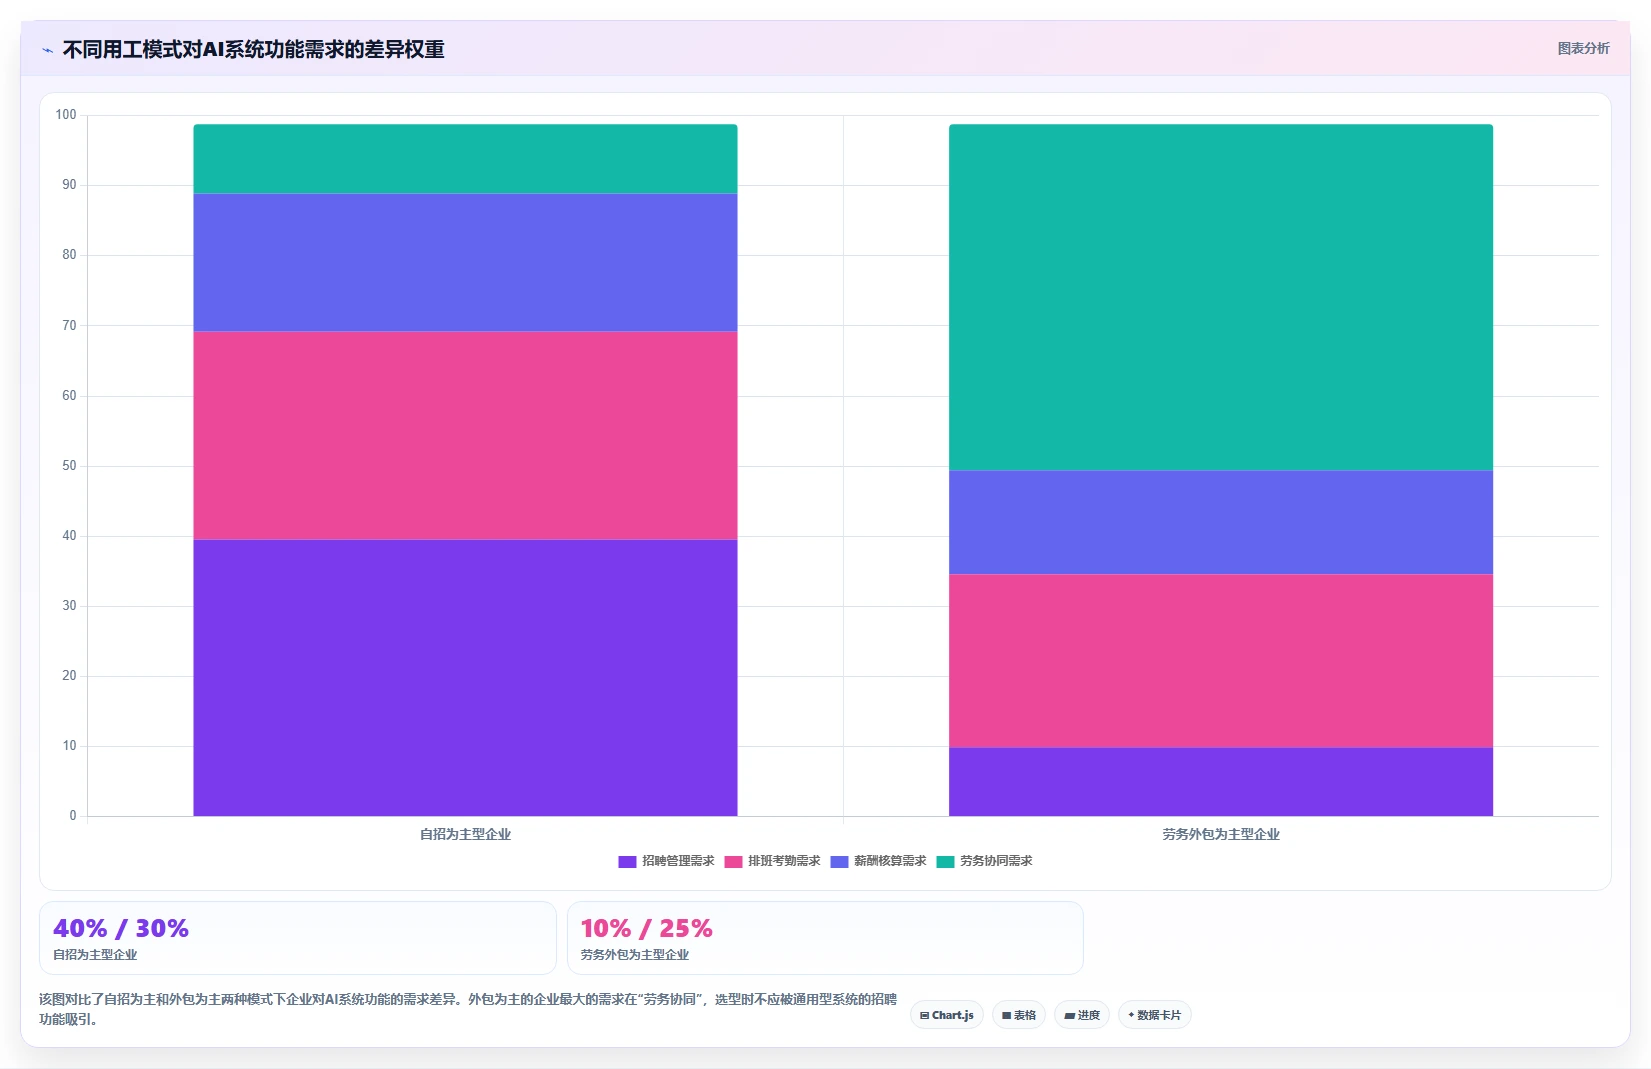Image resolution: width=1651 pixels, height=1069 pixels.
Task: Click the description paragraph starting 该图对比了
Action: pos(468,1009)
